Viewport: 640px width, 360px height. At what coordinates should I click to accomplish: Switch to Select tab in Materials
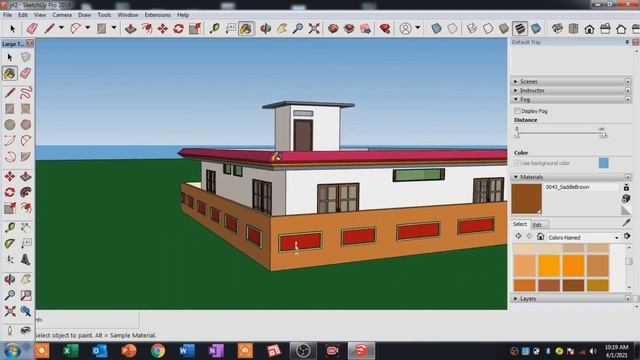click(x=520, y=224)
